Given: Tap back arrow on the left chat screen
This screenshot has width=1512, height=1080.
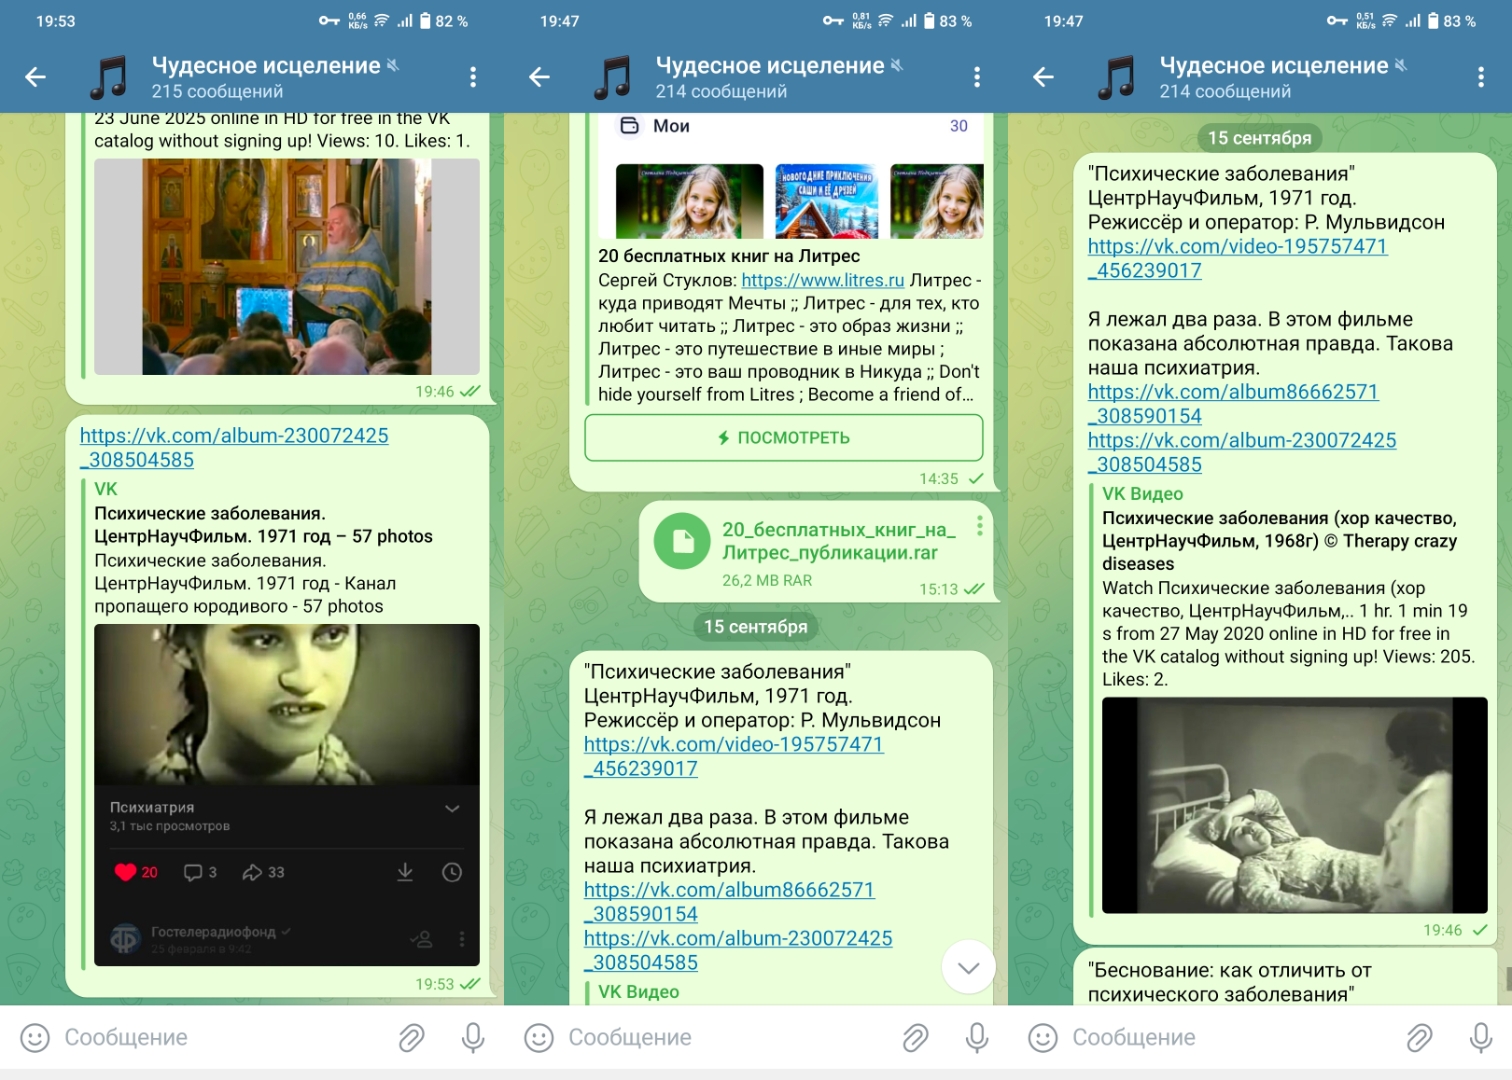Looking at the screenshot, I should (x=36, y=77).
